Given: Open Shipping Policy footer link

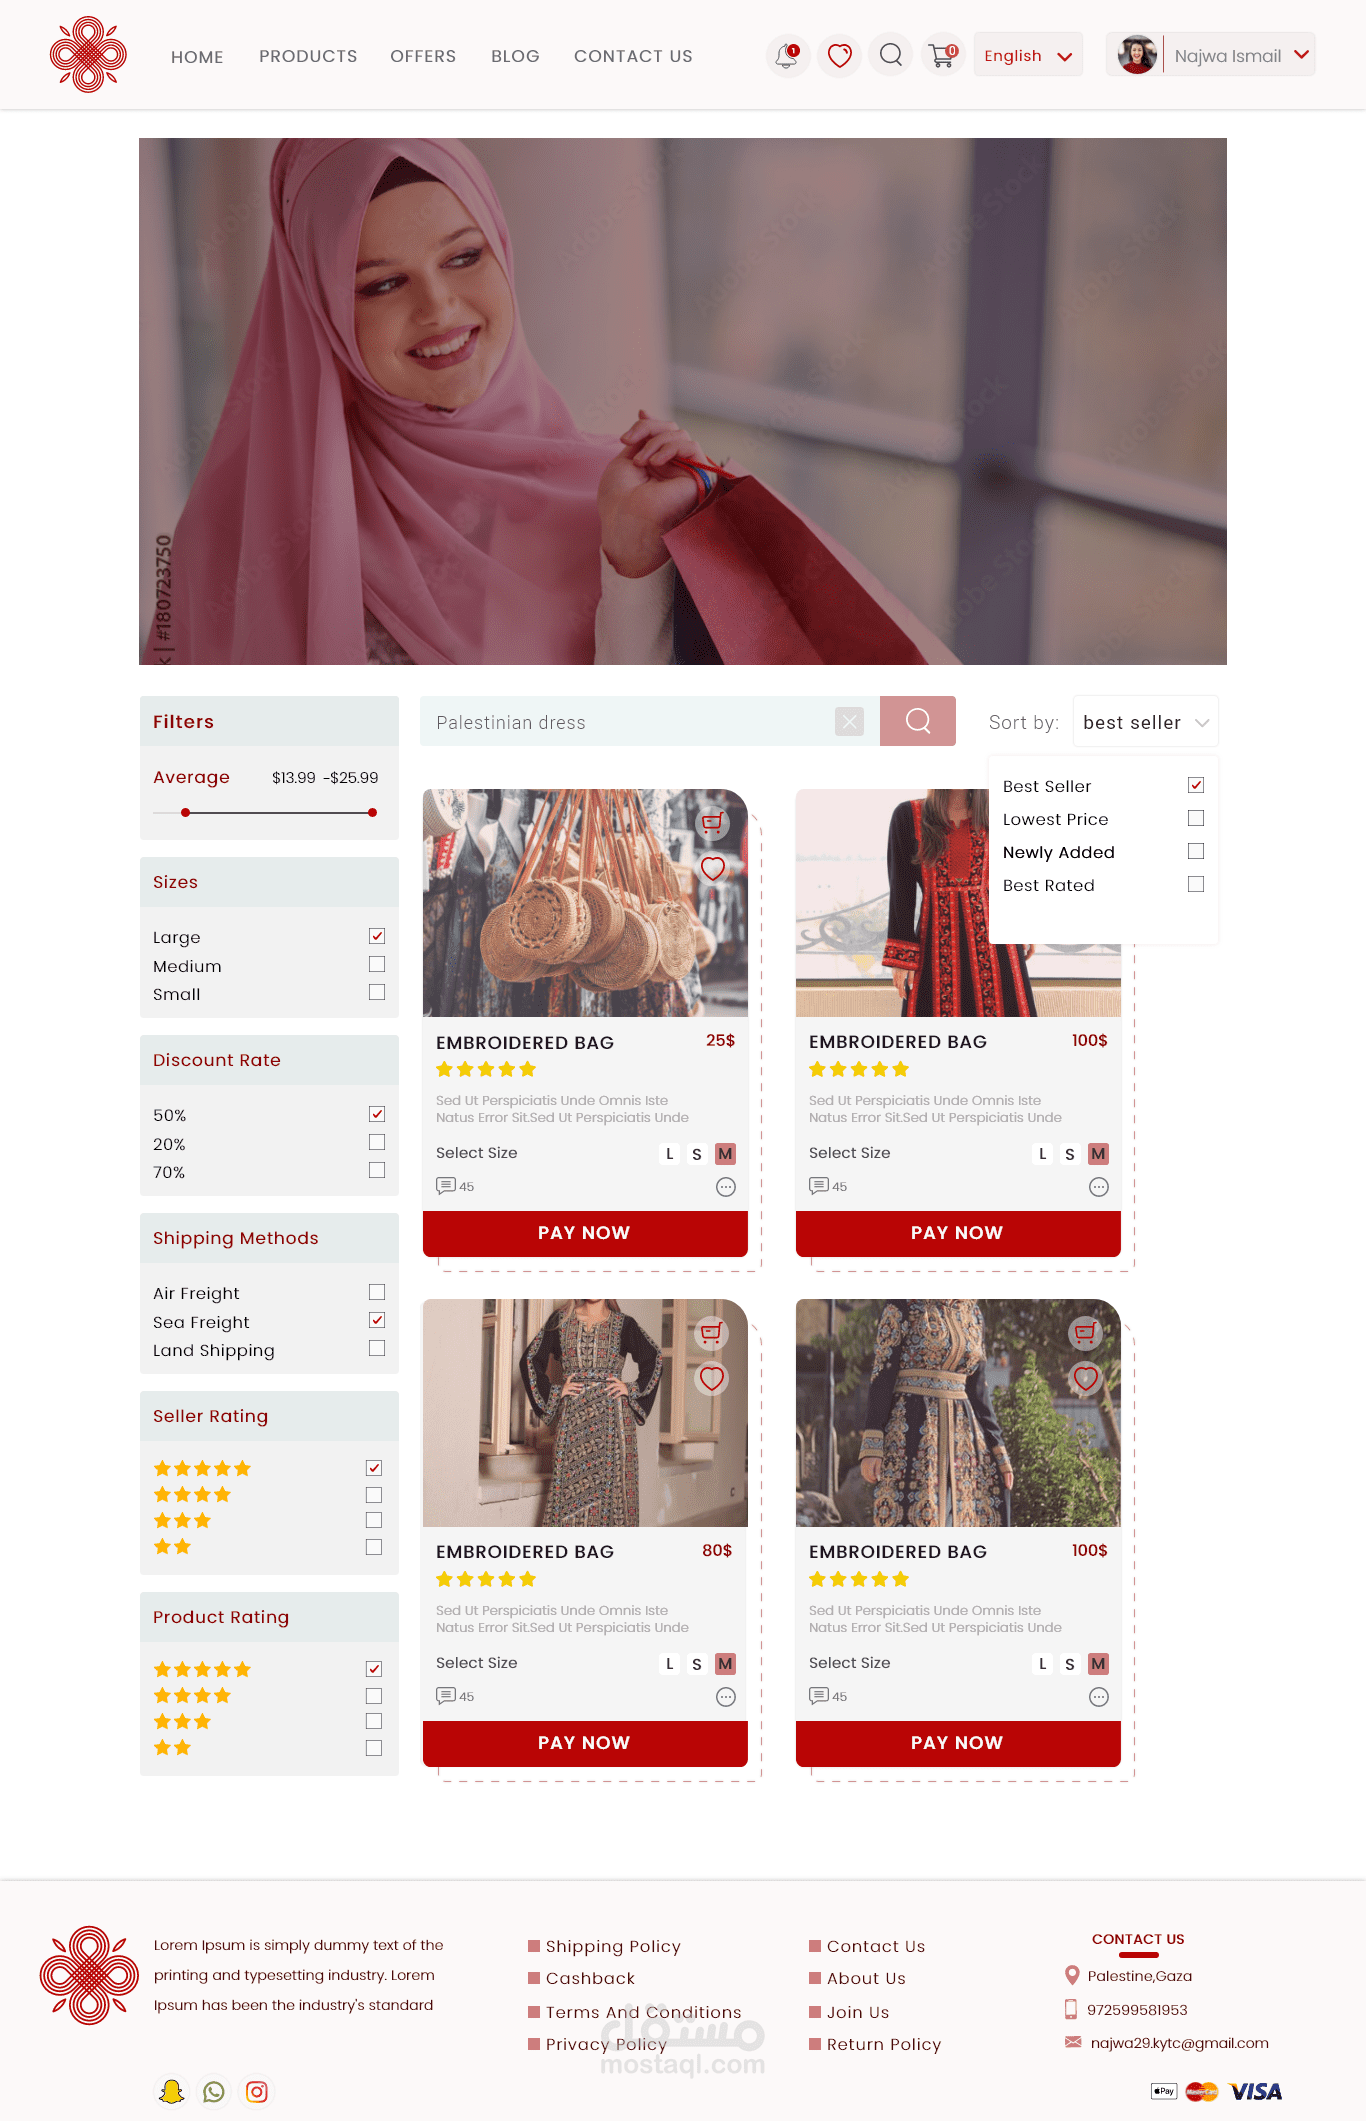Looking at the screenshot, I should pyautogui.click(x=613, y=1946).
